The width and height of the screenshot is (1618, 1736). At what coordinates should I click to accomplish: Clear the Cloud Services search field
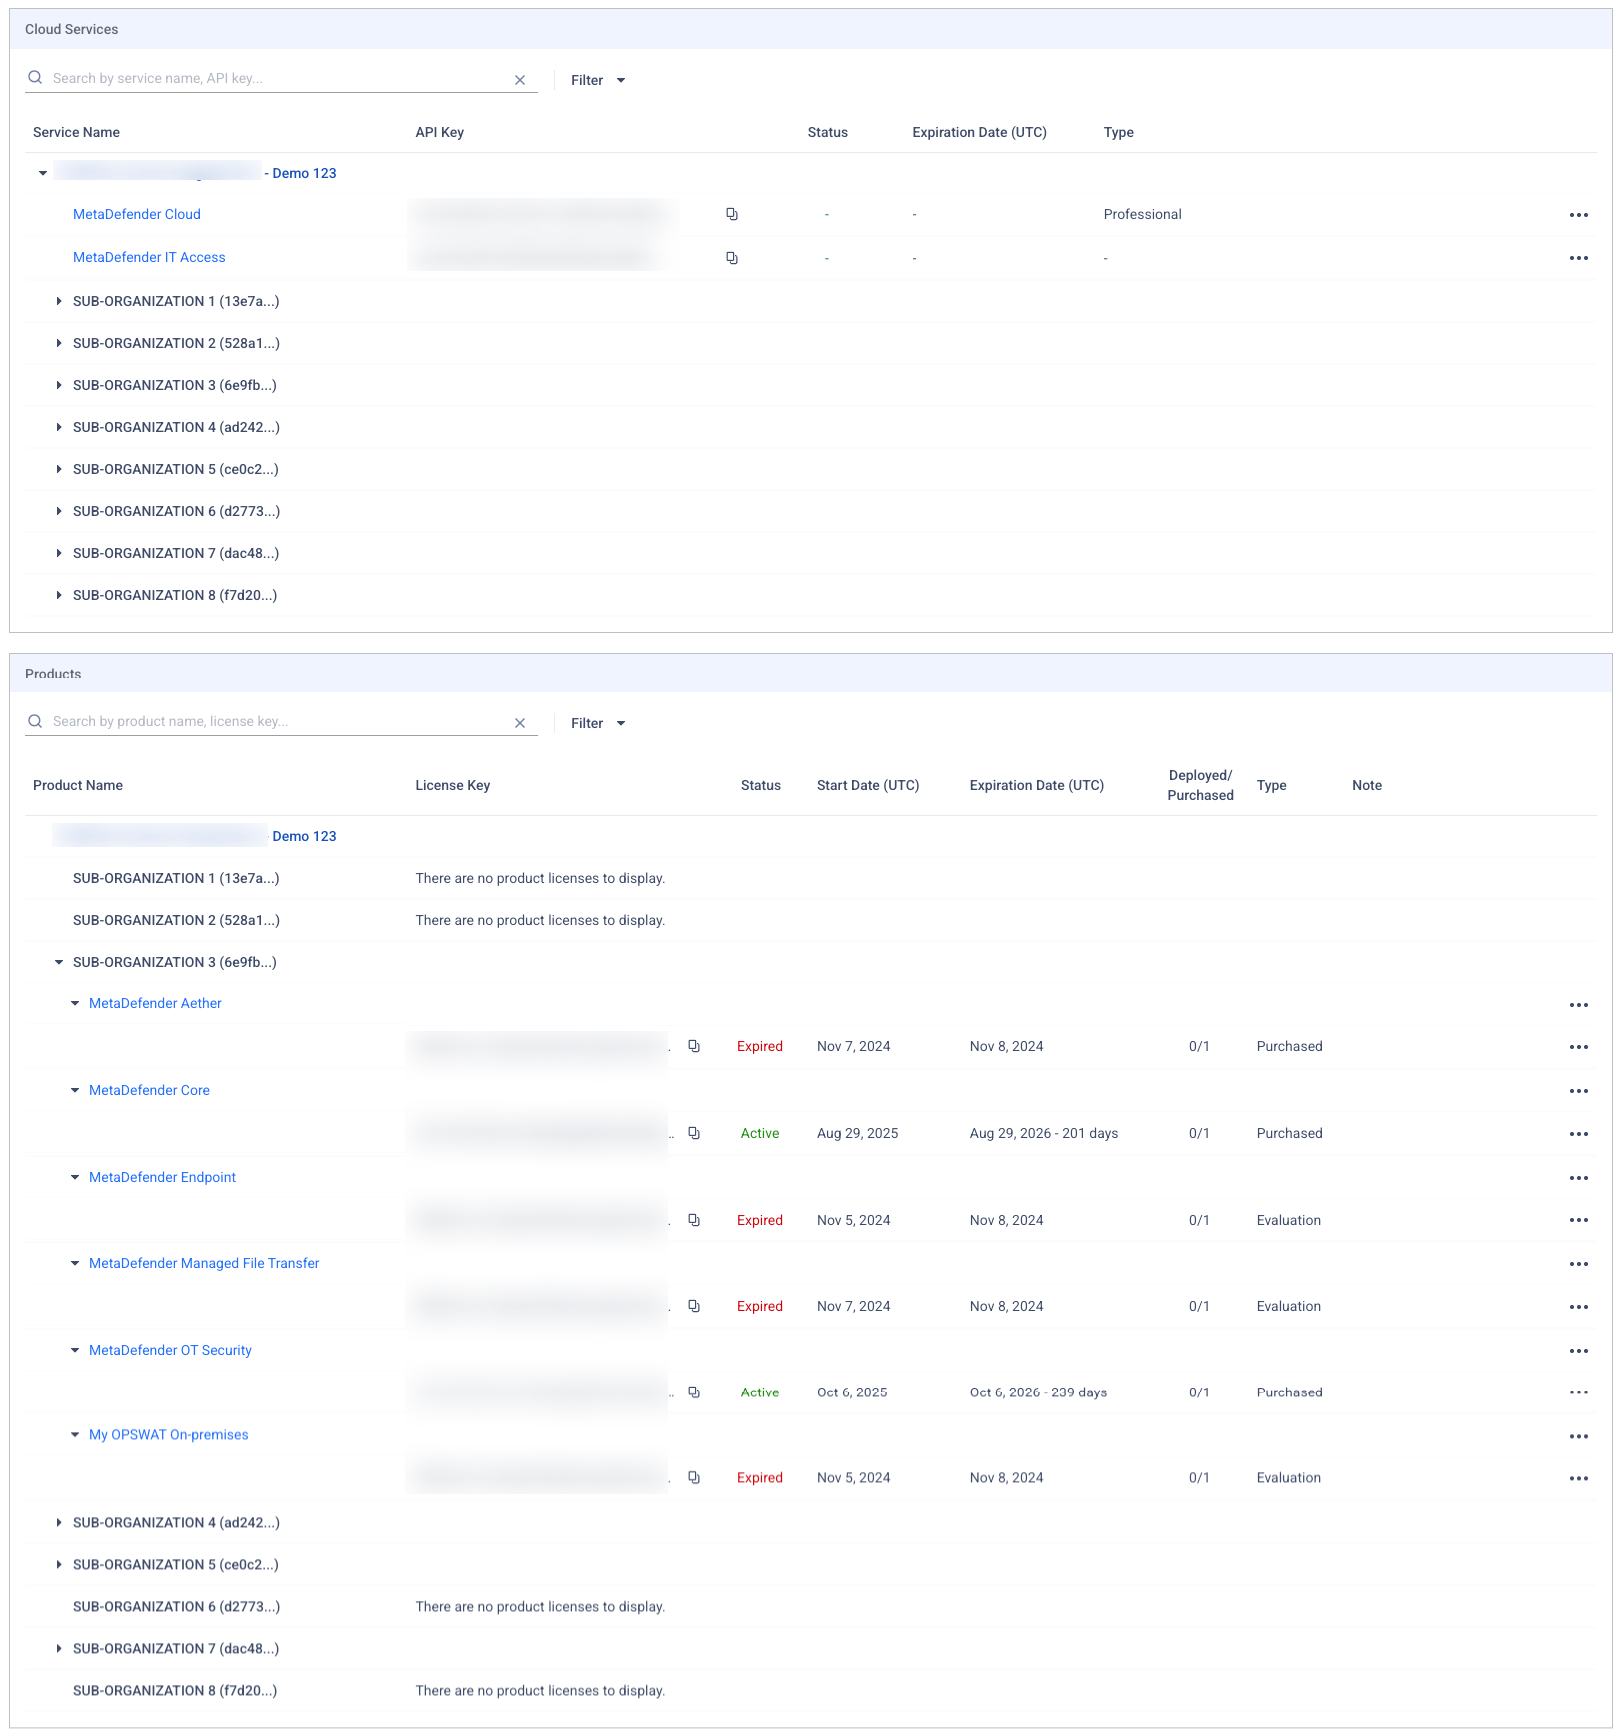click(520, 80)
